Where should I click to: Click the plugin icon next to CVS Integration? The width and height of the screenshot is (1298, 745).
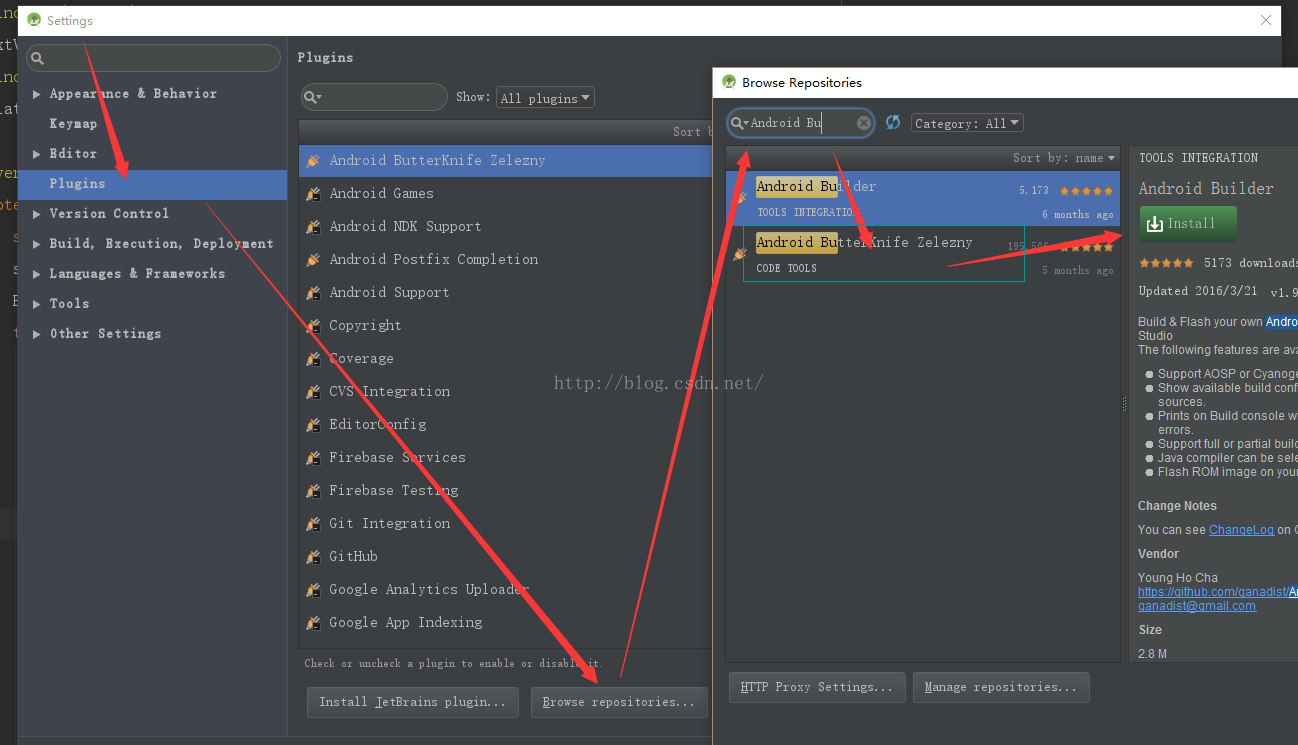[x=313, y=391]
